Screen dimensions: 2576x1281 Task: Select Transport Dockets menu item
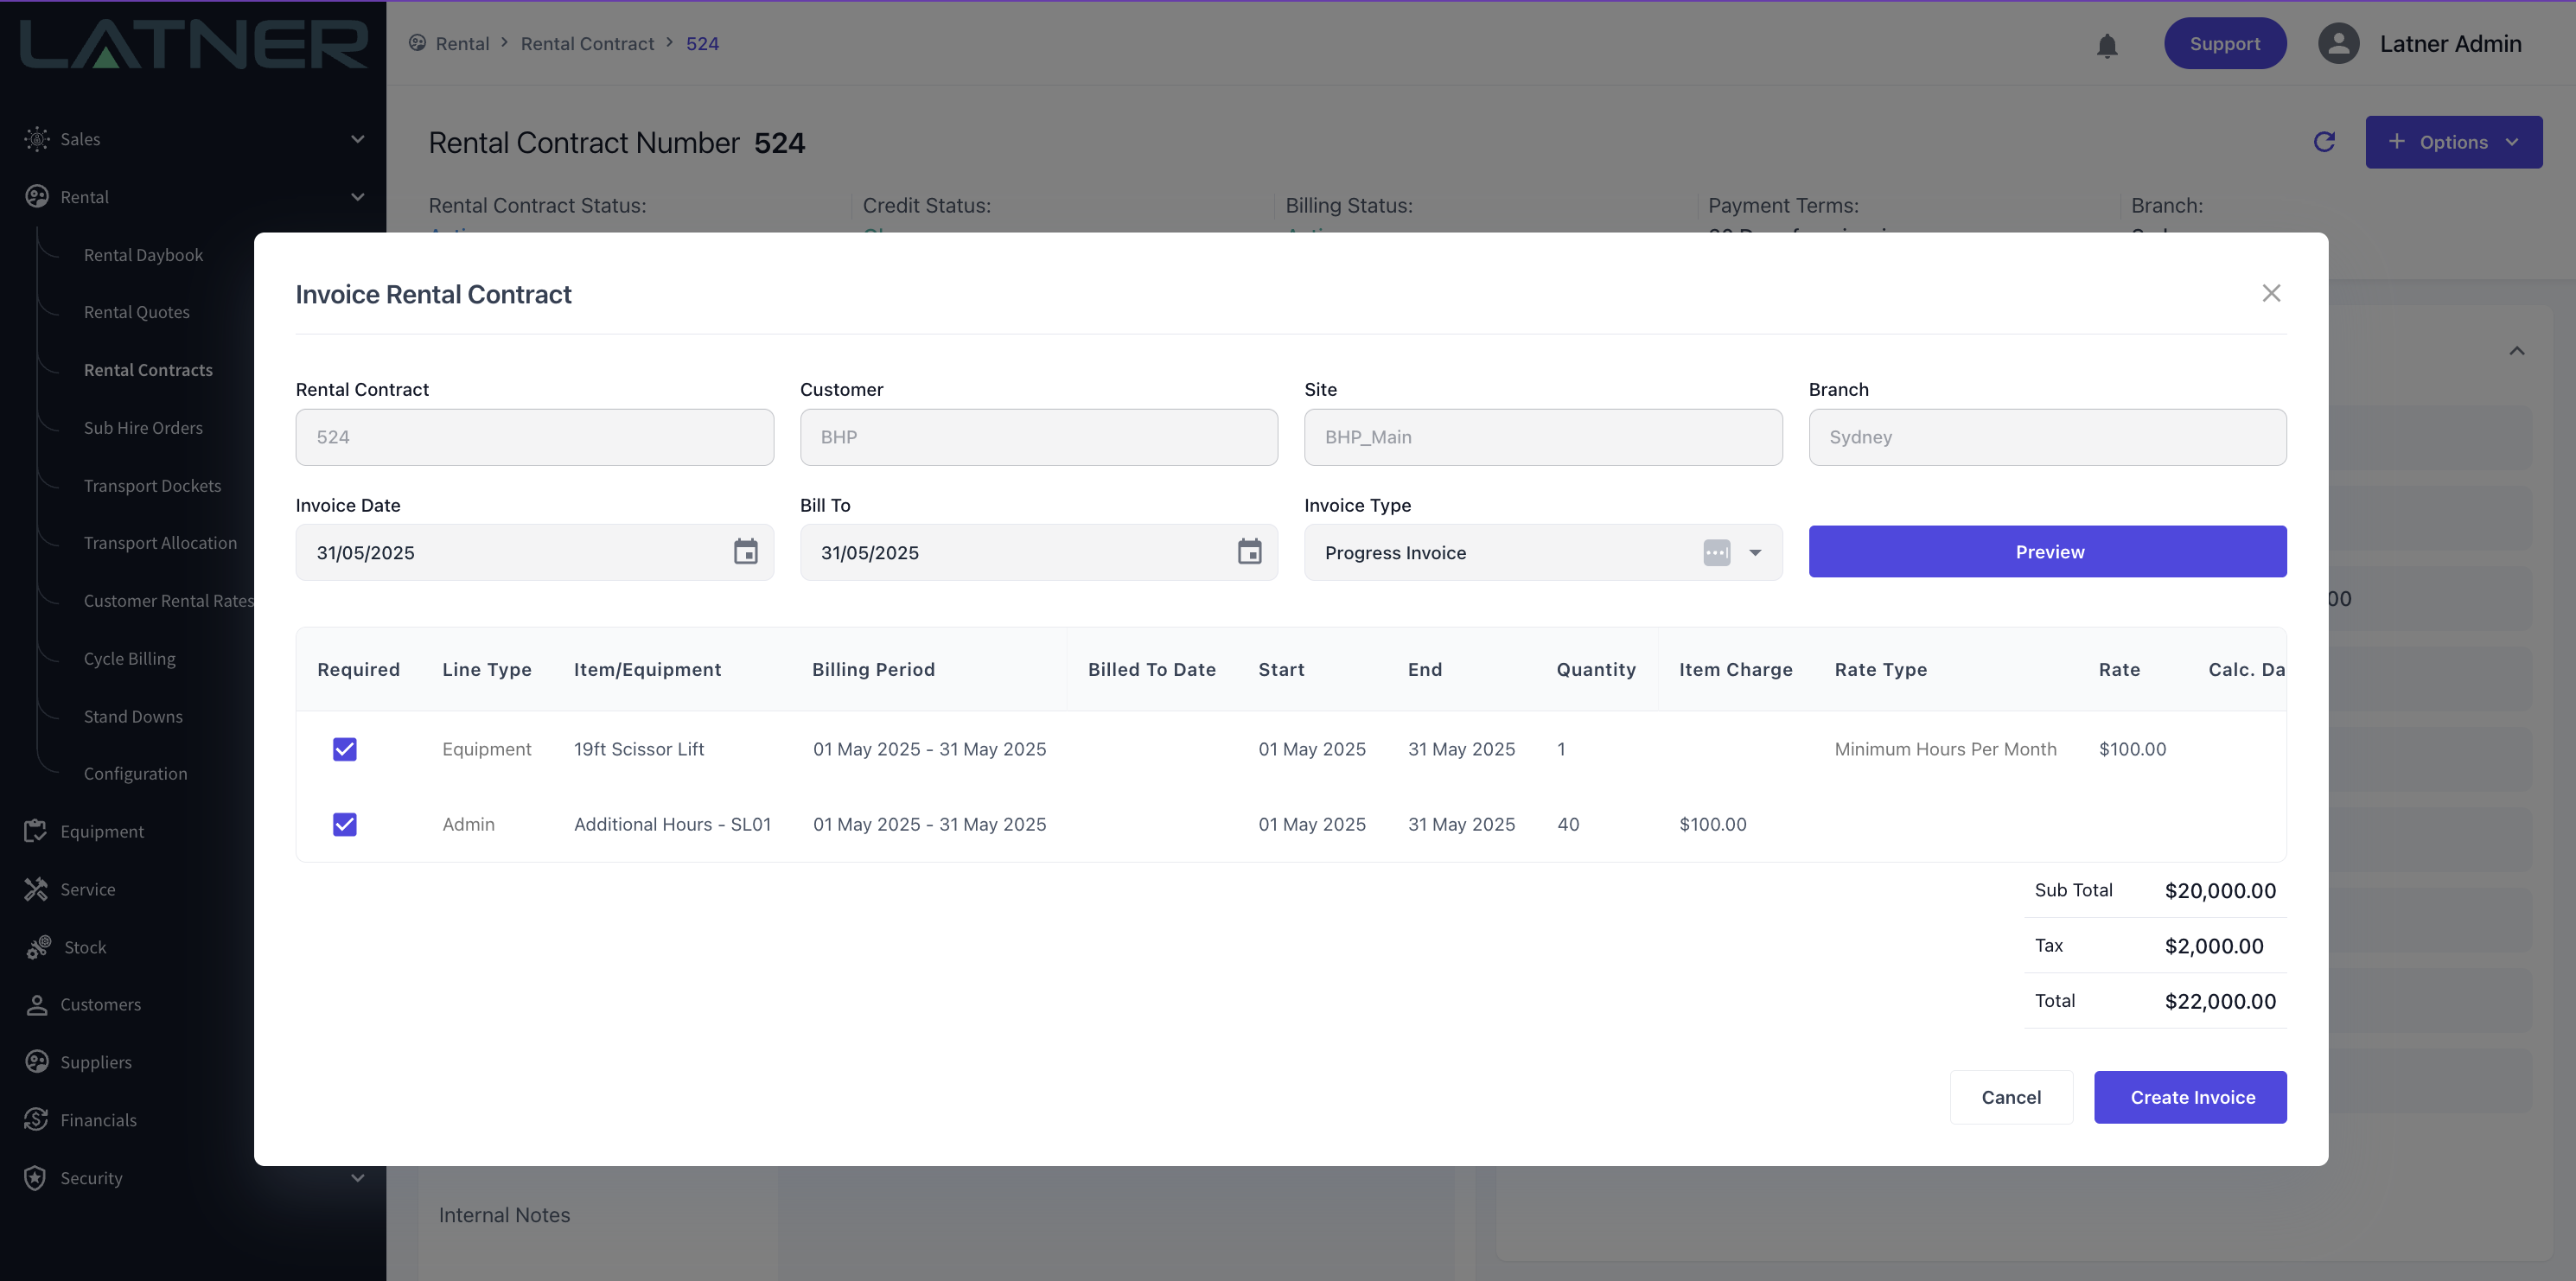(x=152, y=485)
